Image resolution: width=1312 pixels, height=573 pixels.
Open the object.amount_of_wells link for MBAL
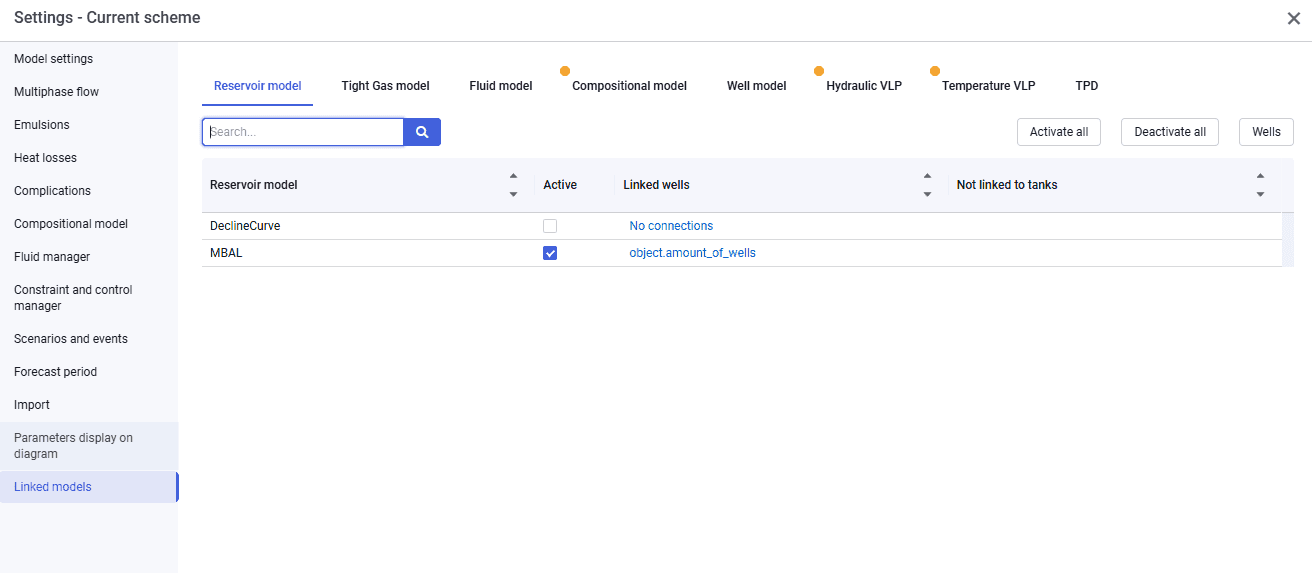coord(692,253)
